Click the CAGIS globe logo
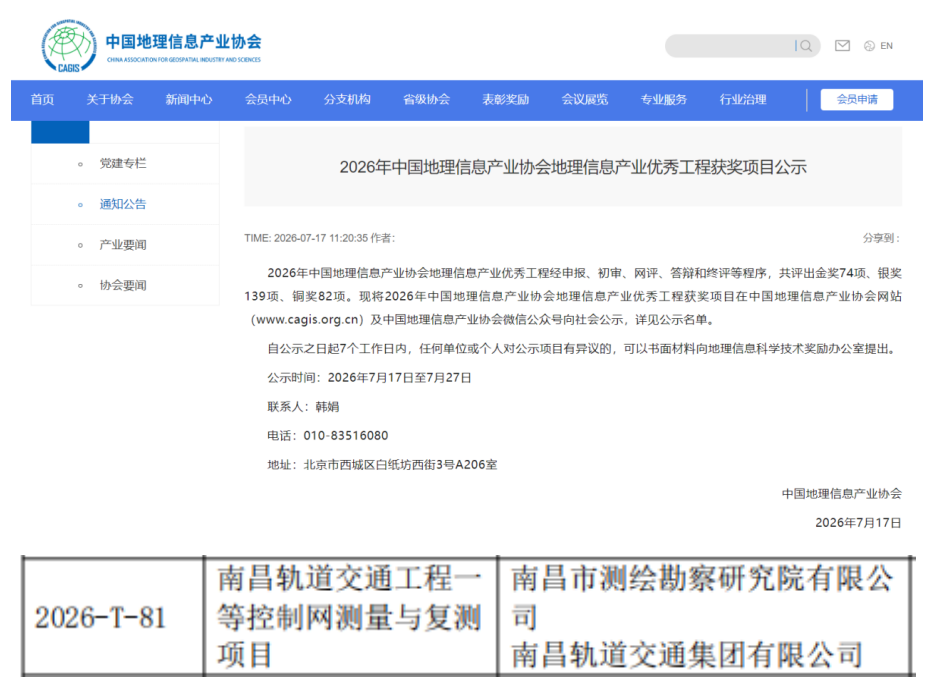 (x=69, y=46)
